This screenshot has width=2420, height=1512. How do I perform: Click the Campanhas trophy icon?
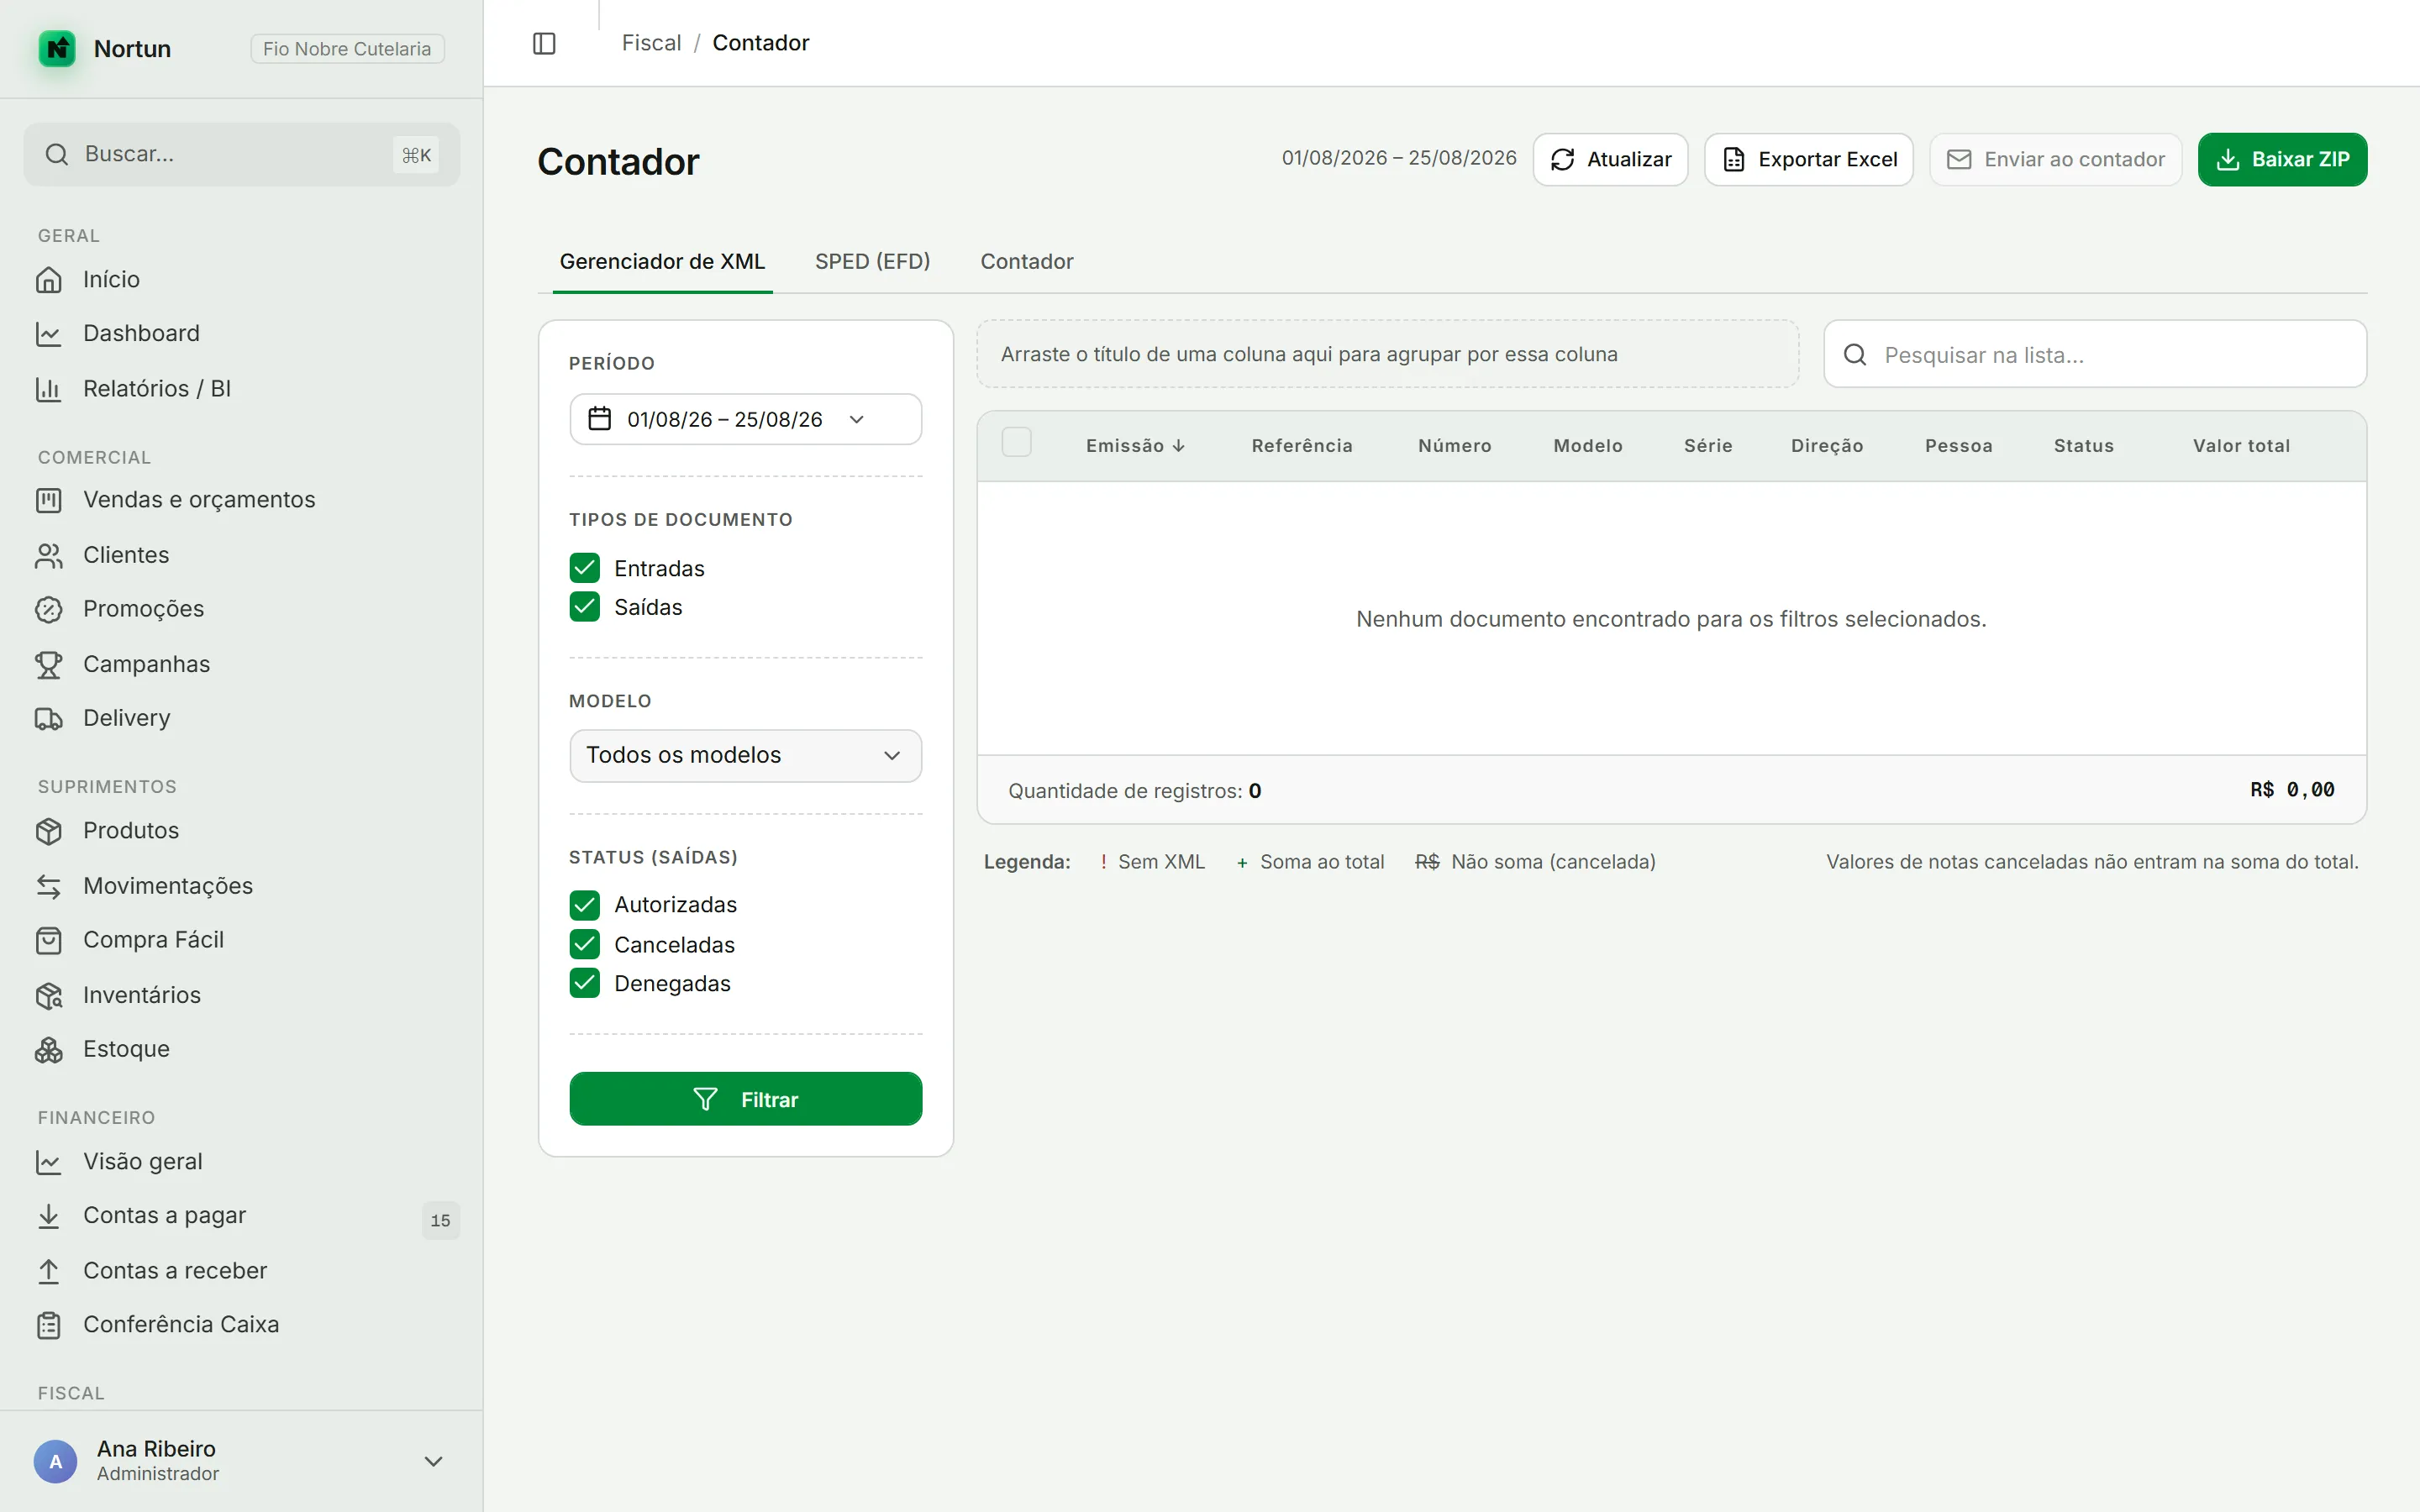click(49, 664)
